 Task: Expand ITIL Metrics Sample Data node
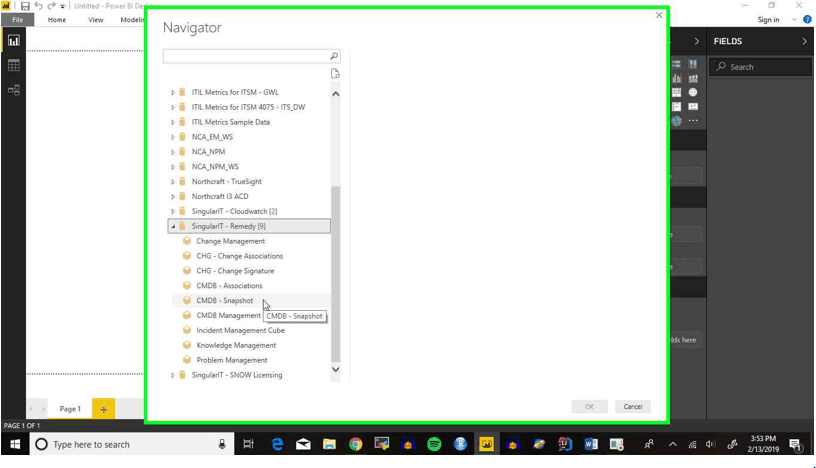(x=173, y=122)
